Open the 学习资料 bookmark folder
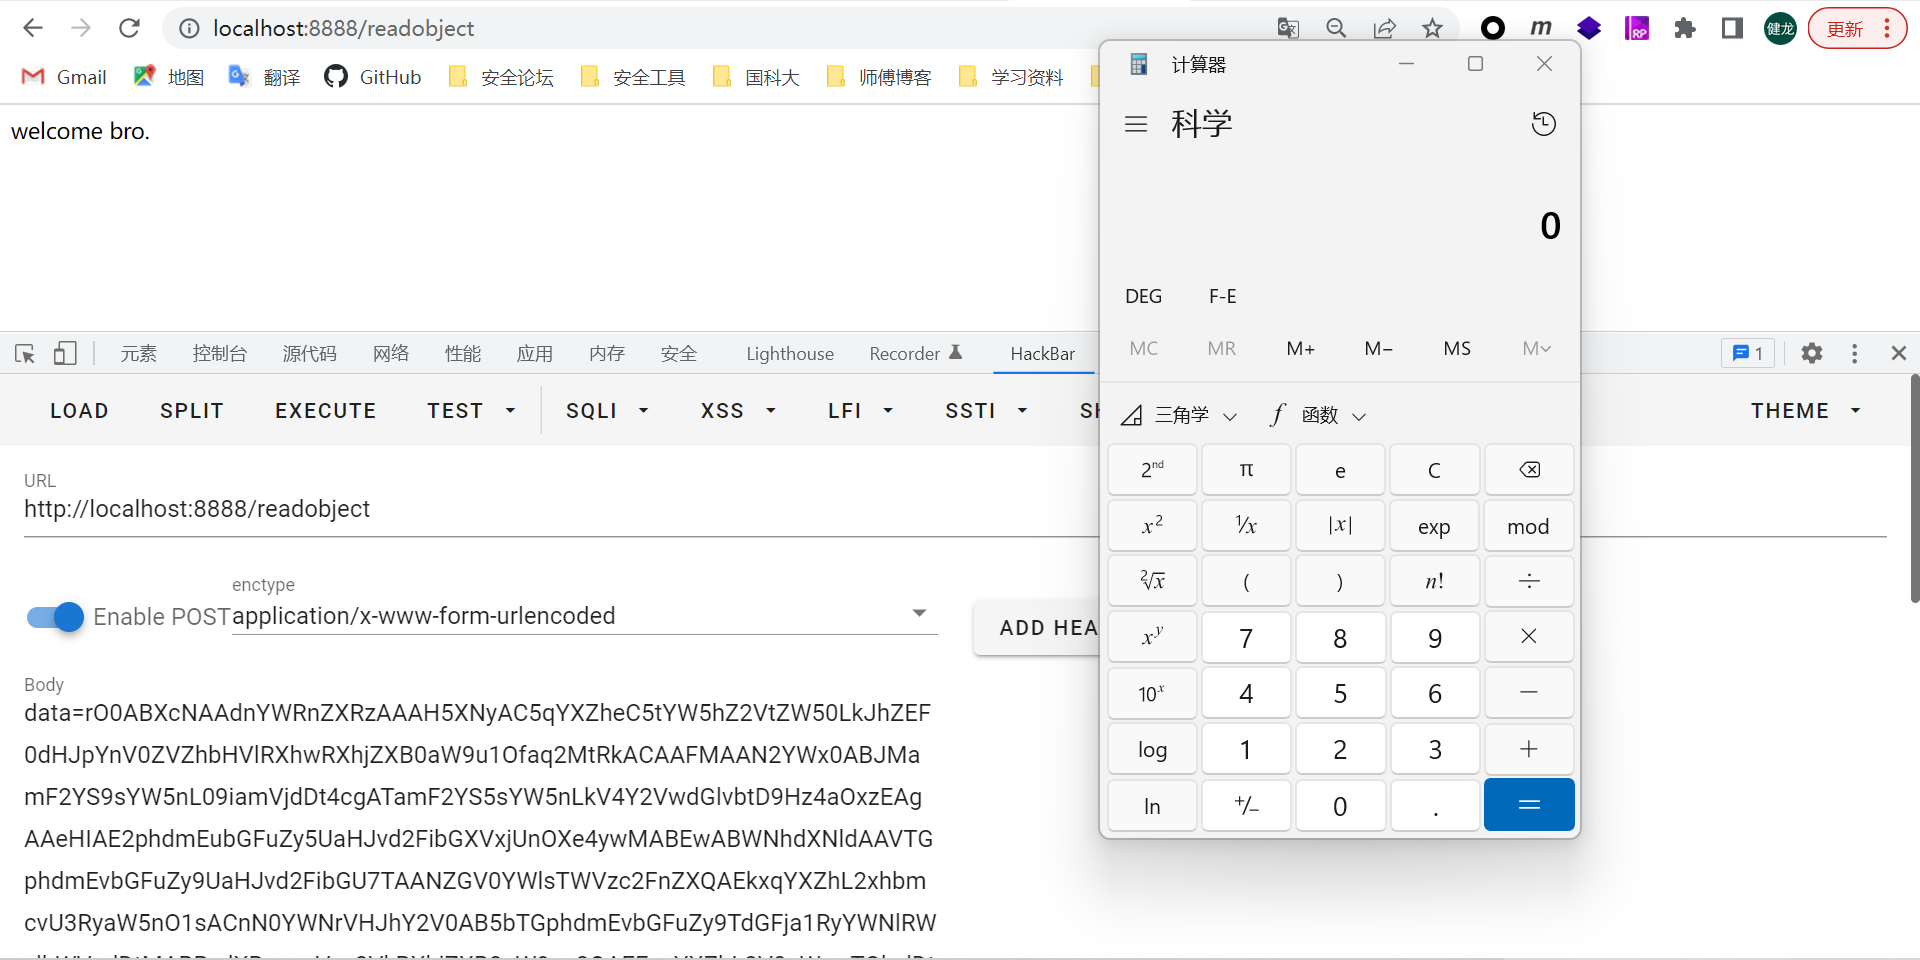Image resolution: width=1920 pixels, height=960 pixels. [1011, 77]
